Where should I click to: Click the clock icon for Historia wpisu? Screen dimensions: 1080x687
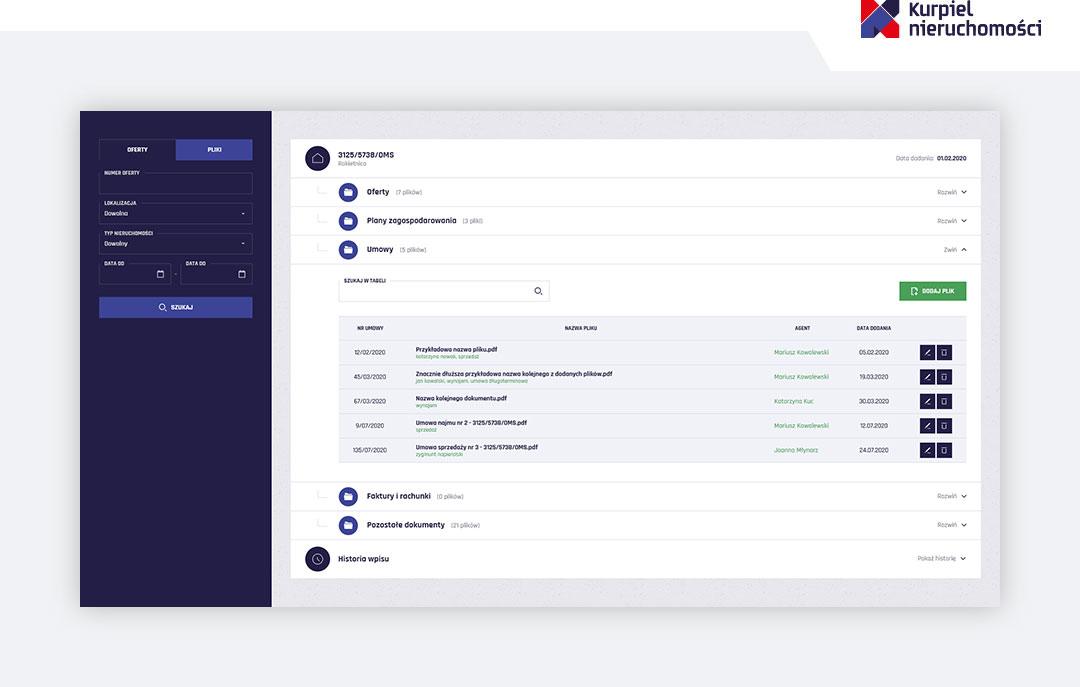[x=317, y=559]
